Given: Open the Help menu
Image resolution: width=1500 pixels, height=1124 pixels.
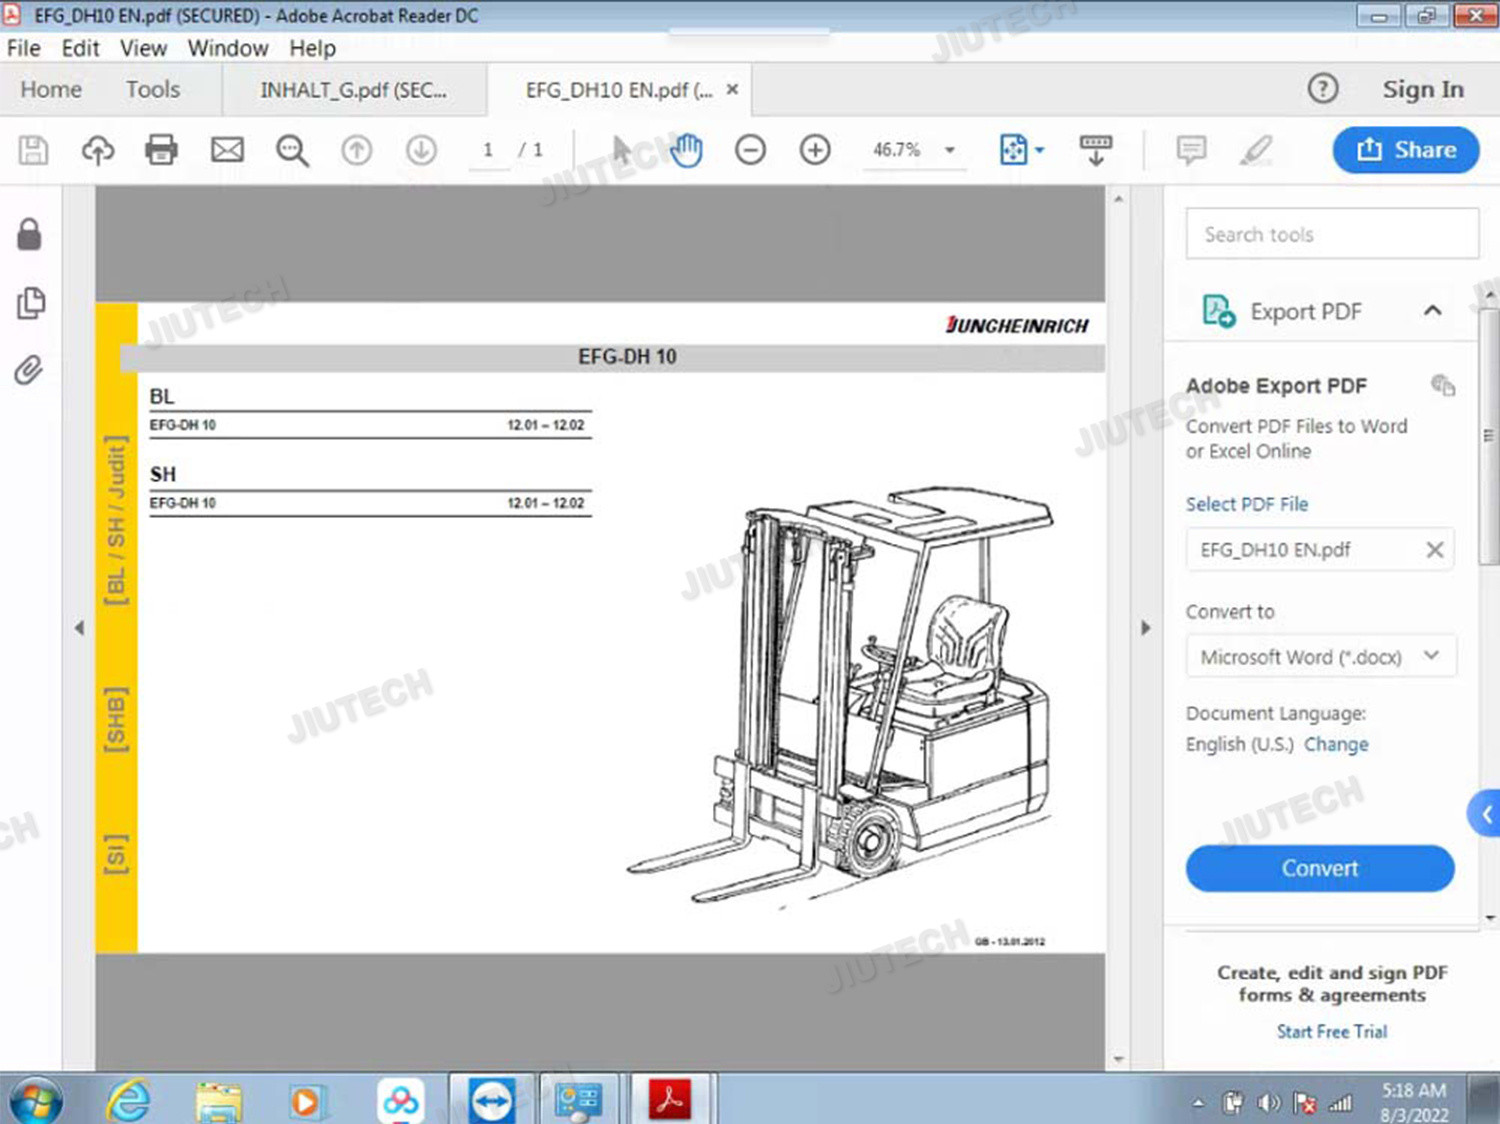Looking at the screenshot, I should pyautogui.click(x=312, y=48).
